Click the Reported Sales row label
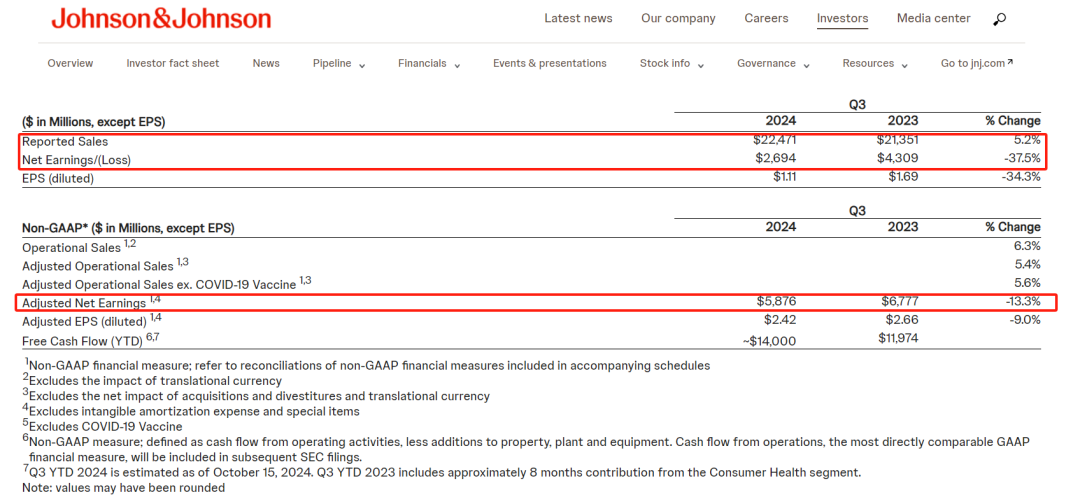This screenshot has width=1080, height=502. tap(64, 142)
